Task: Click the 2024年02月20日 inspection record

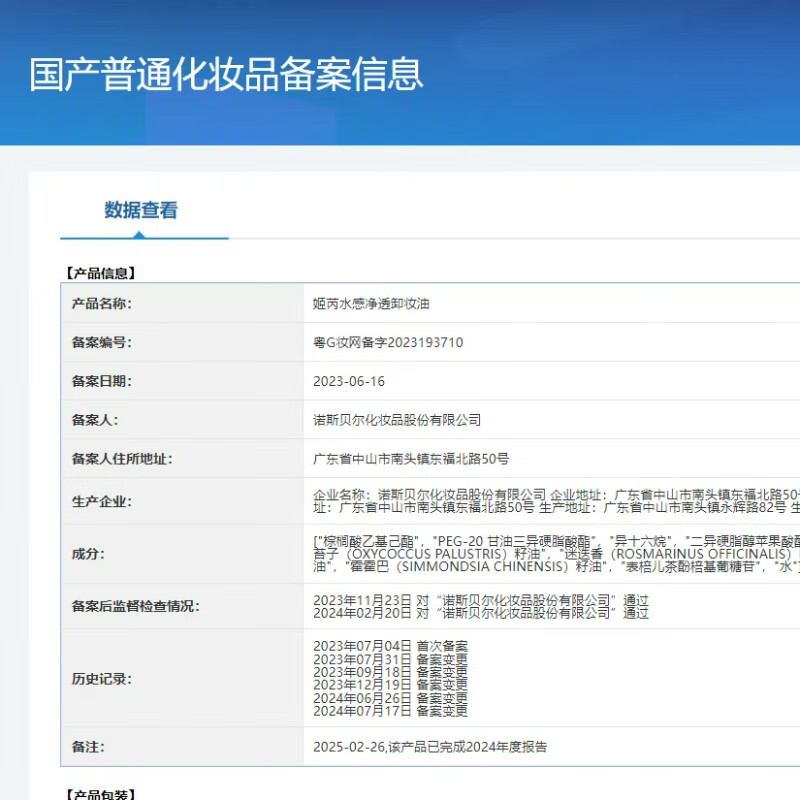Action: [x=480, y=613]
